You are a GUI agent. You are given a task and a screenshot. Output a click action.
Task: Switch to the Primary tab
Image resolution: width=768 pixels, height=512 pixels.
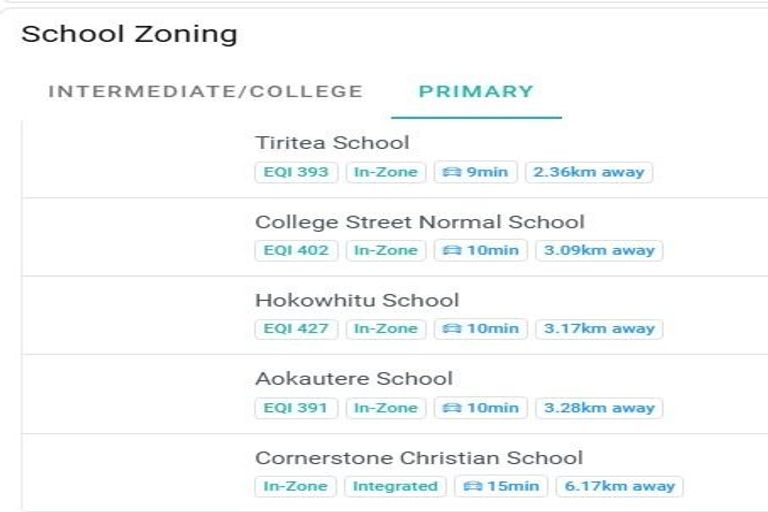tap(476, 92)
